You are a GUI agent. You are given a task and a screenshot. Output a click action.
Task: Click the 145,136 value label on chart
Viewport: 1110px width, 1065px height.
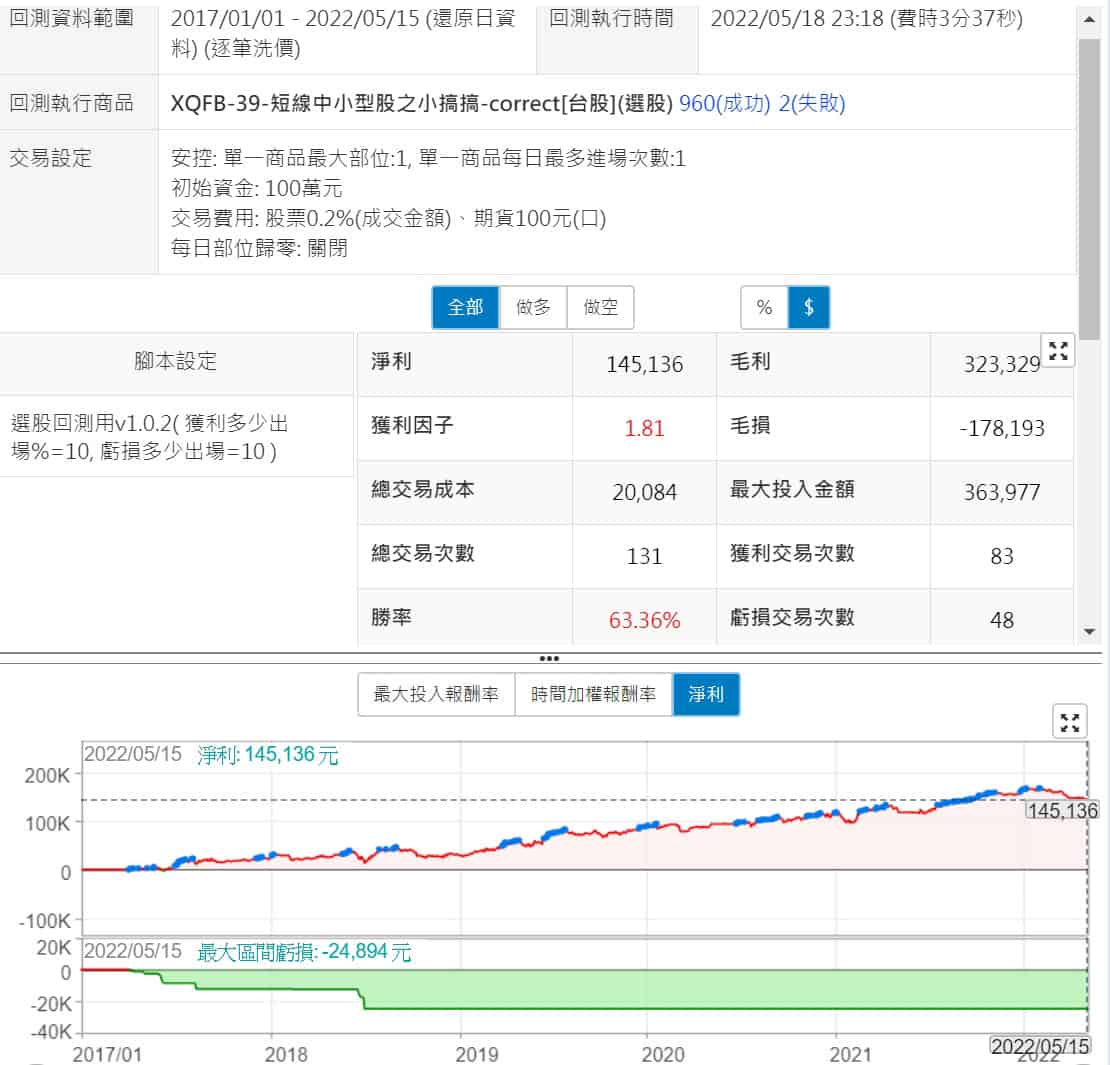[x=1062, y=811]
